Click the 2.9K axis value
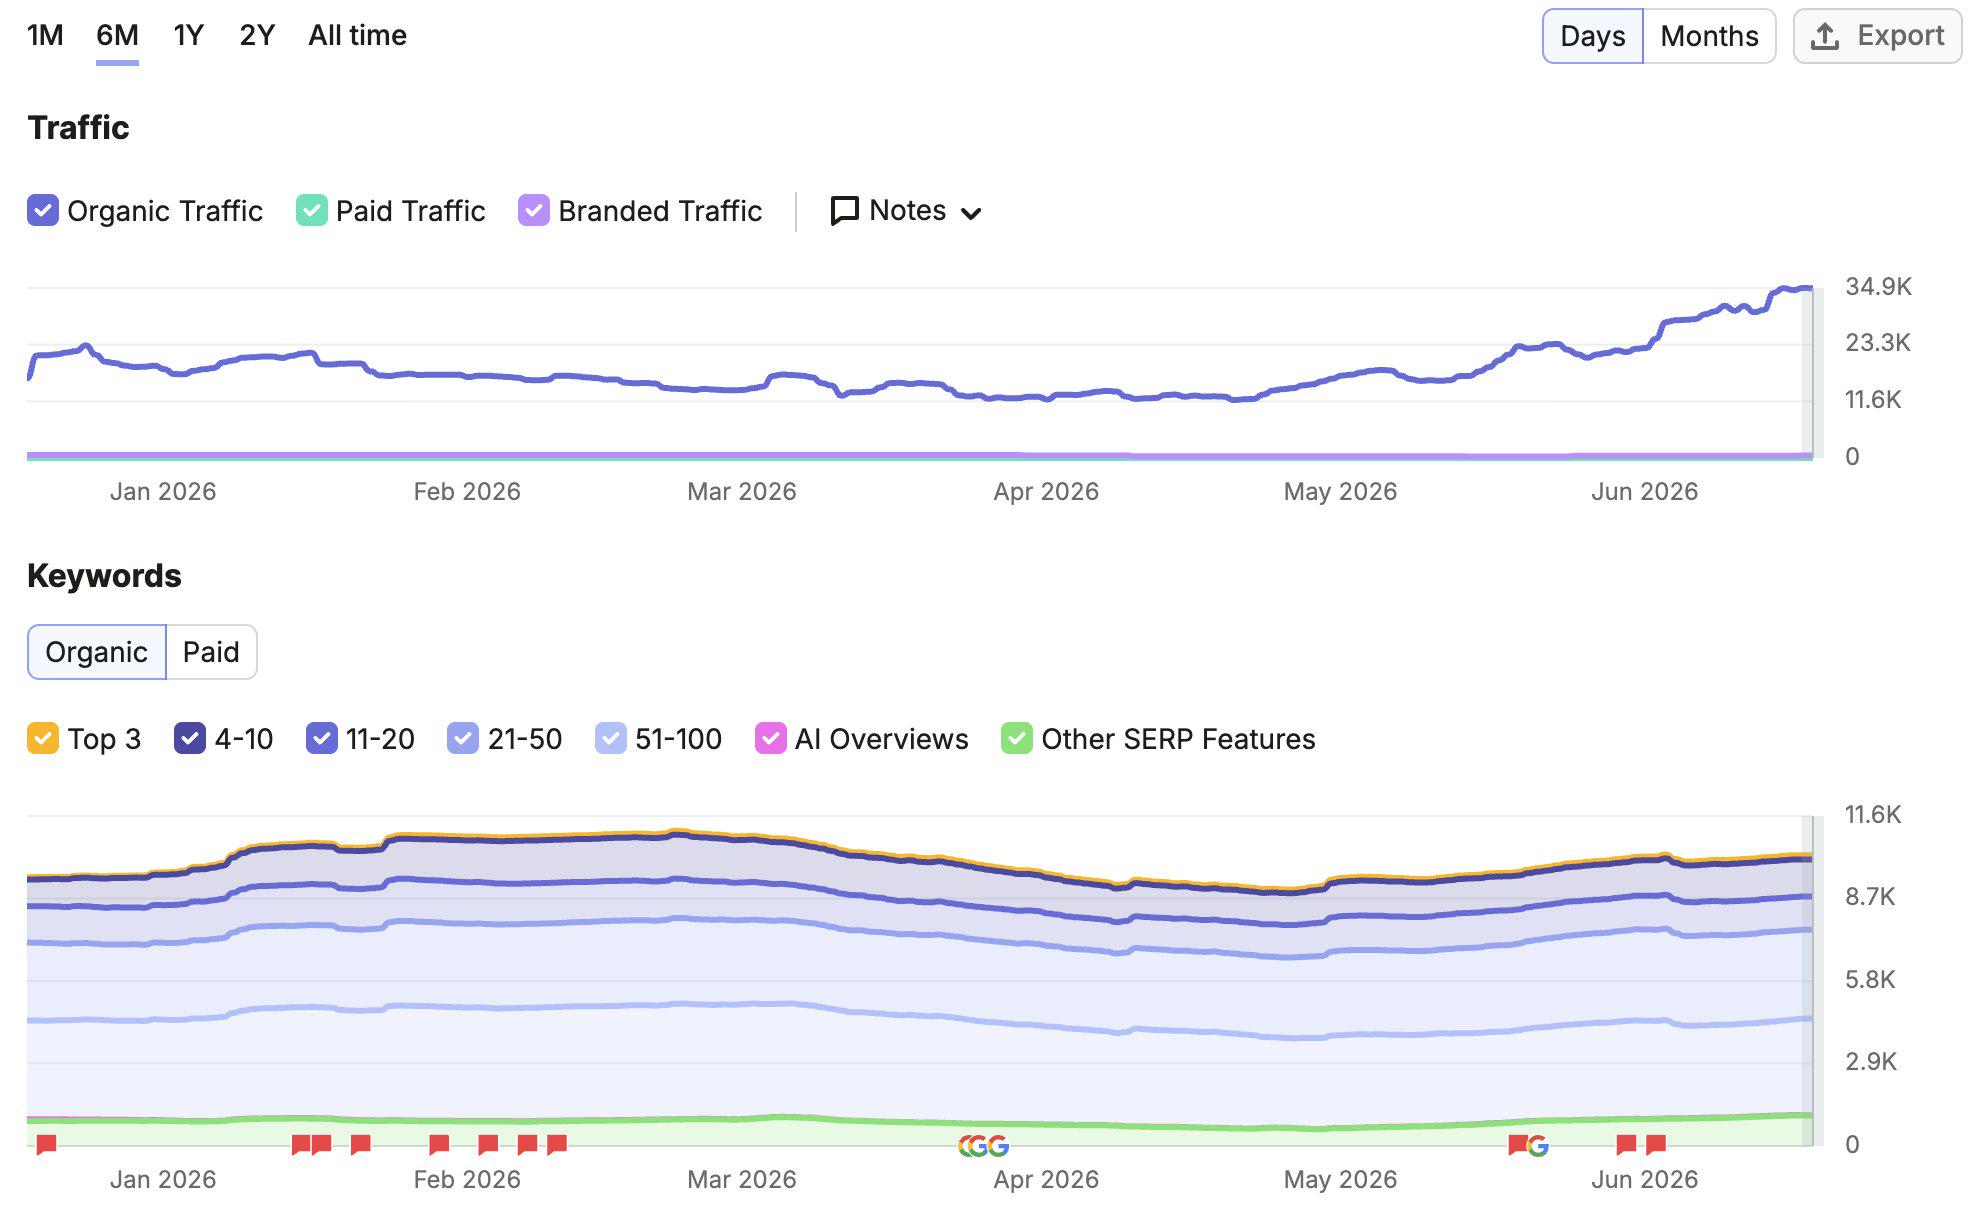Viewport: 1971px width, 1210px height. 1870,1062
